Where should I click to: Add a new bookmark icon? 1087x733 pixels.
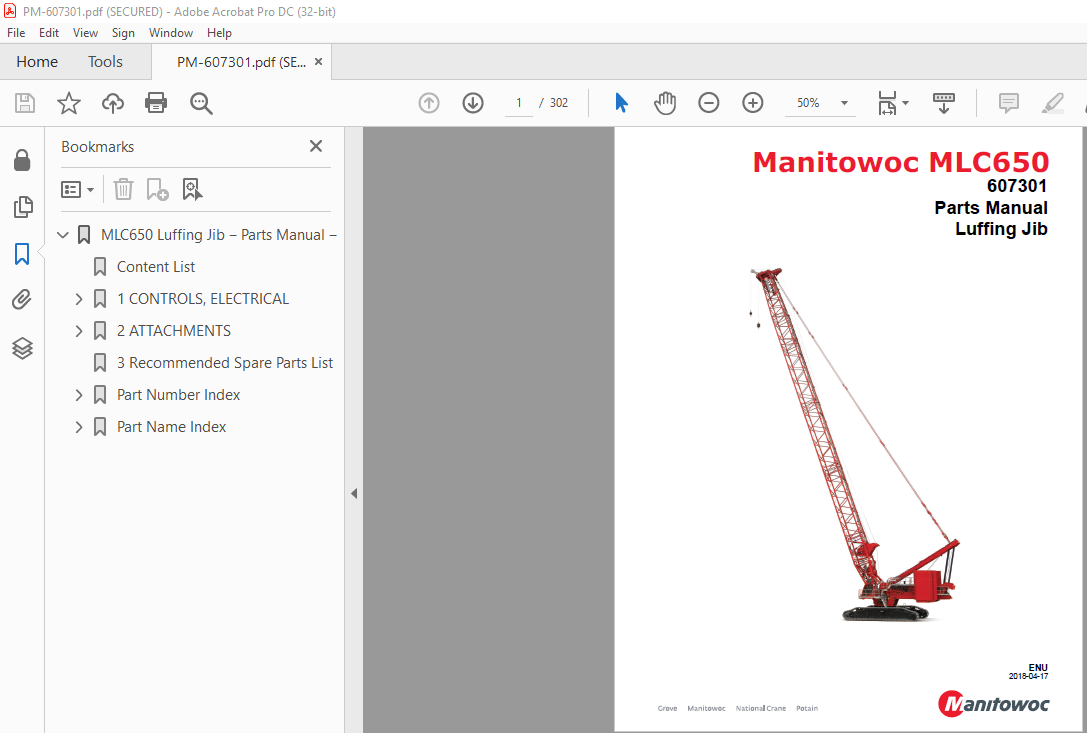point(157,189)
